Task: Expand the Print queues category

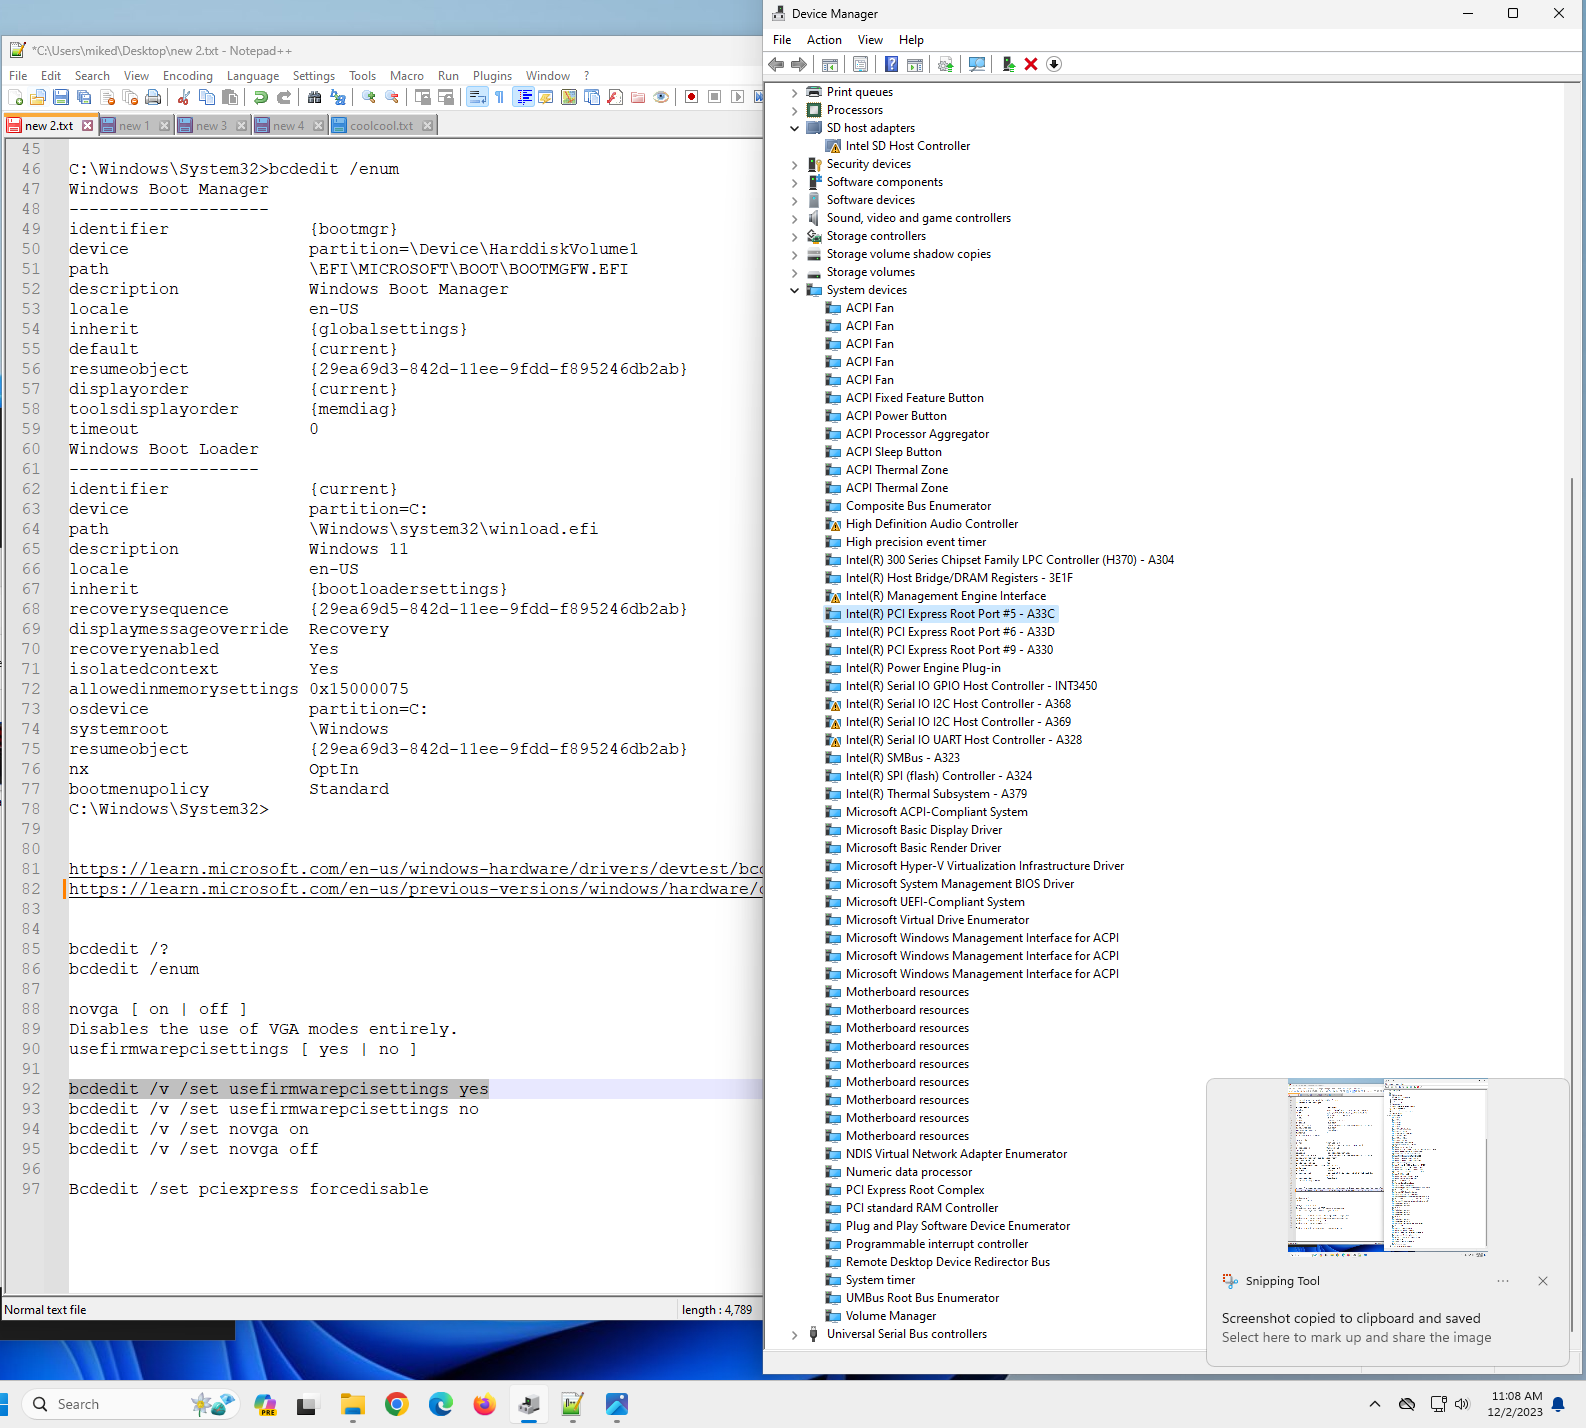Action: 795,92
